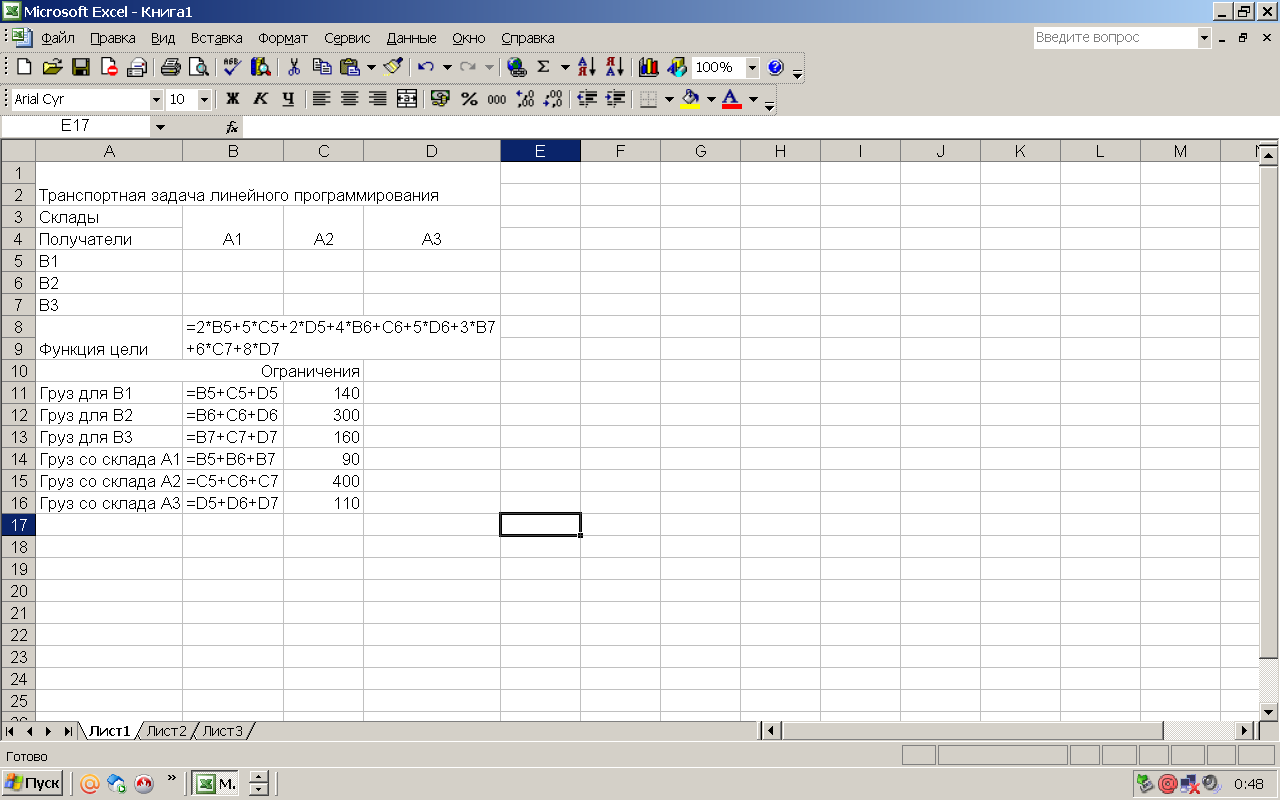
Task: Apply Percent Style format icon
Action: pos(468,99)
